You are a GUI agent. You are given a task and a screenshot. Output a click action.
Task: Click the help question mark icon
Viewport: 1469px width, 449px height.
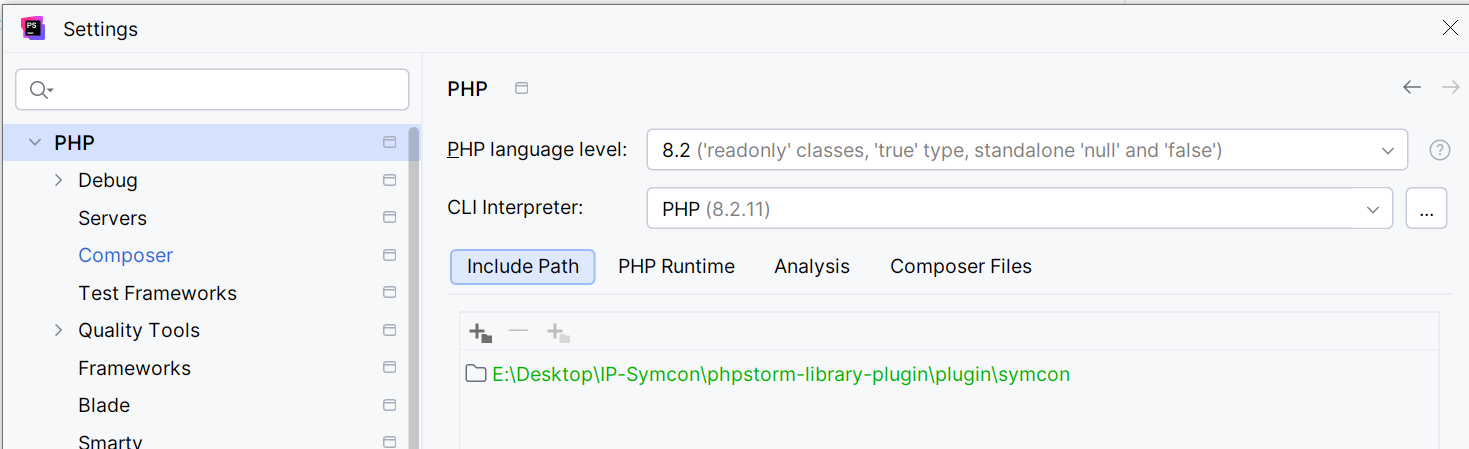point(1439,150)
